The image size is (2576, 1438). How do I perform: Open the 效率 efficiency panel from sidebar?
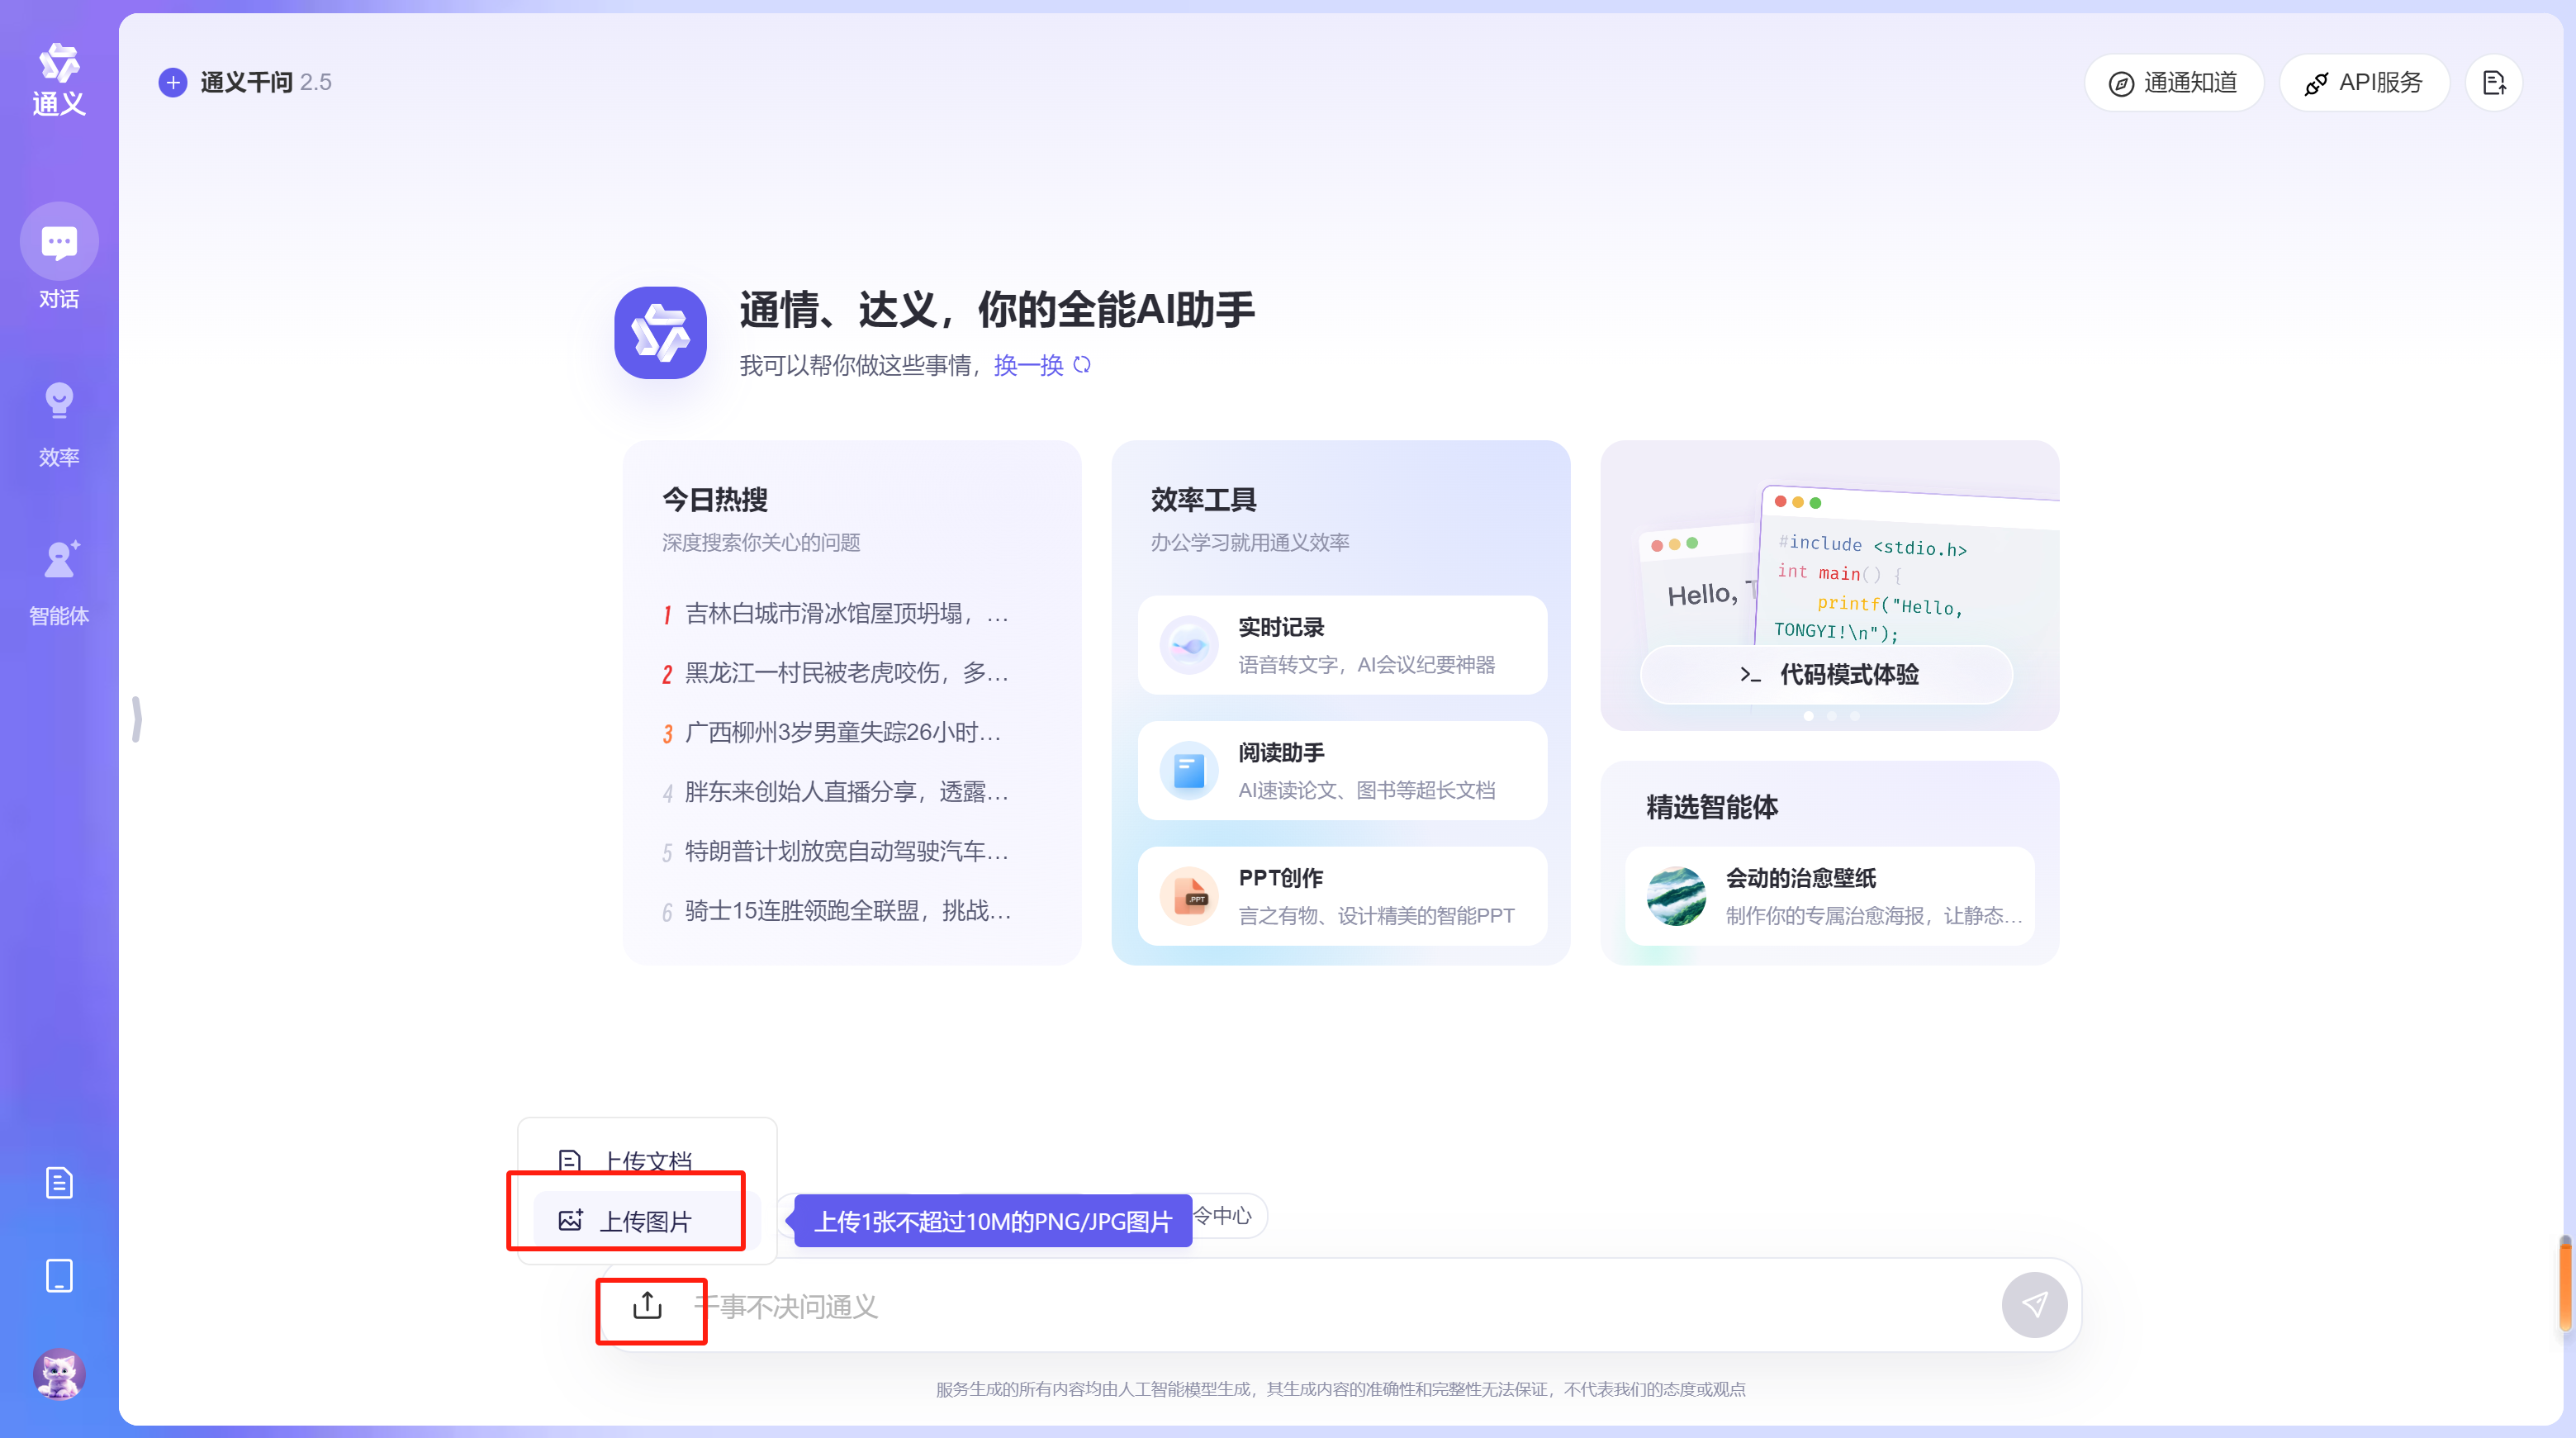58,400
